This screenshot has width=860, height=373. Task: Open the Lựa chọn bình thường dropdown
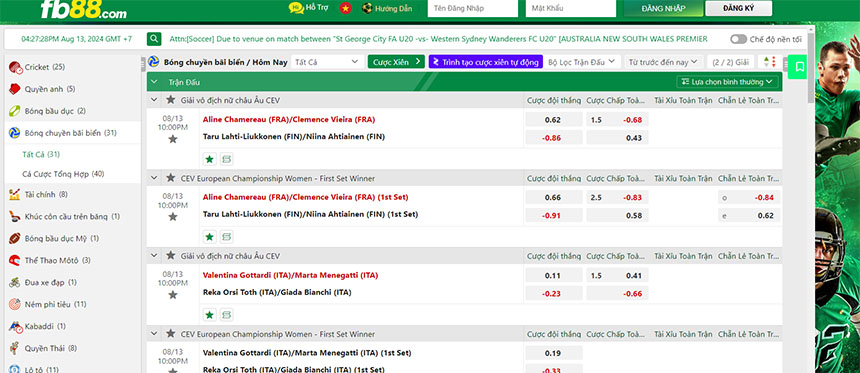click(x=727, y=82)
